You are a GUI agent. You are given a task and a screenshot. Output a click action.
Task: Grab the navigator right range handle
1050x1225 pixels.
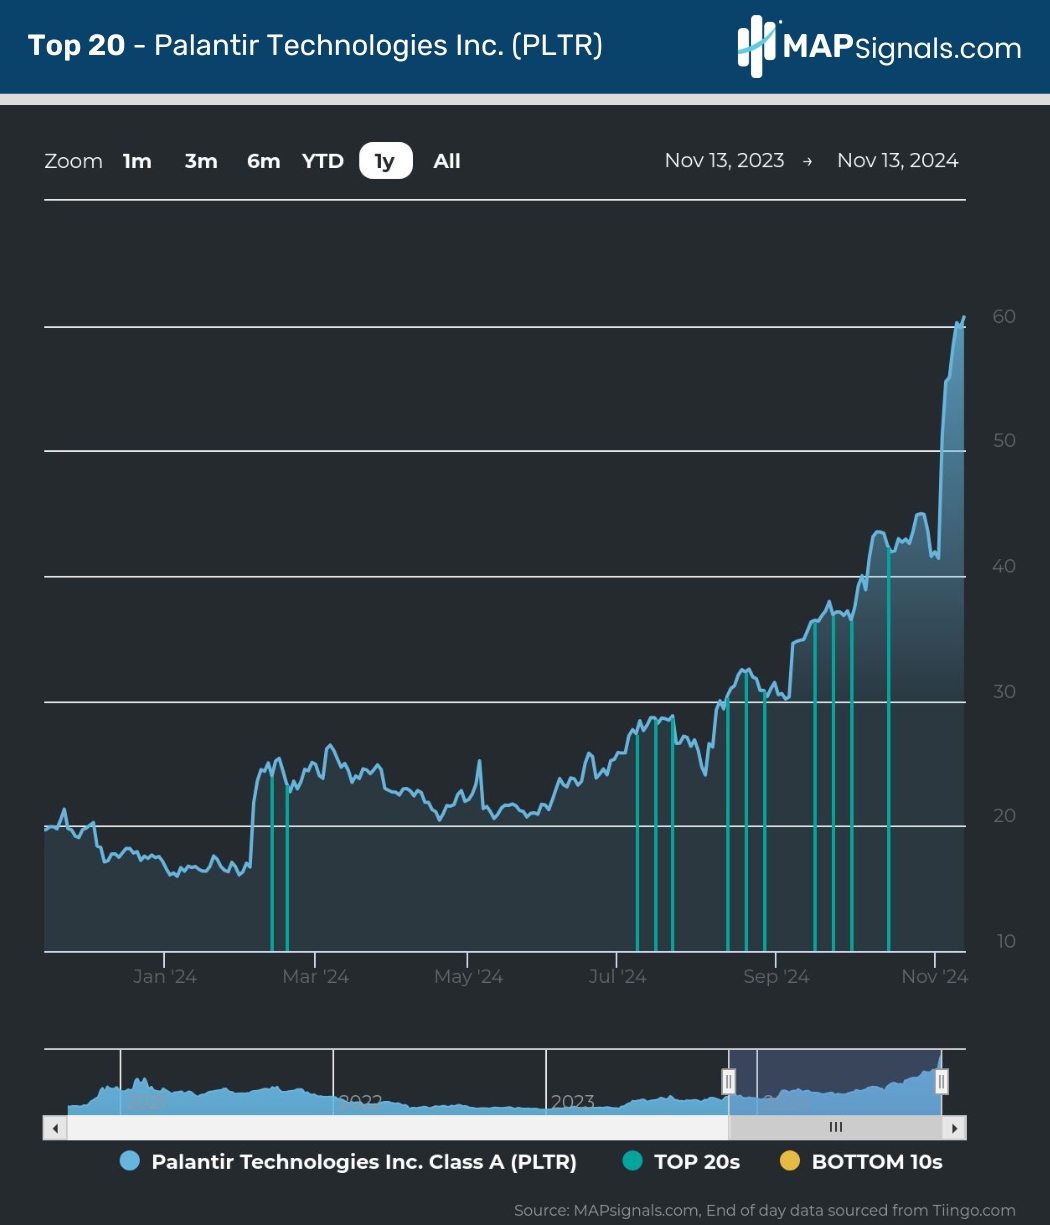[941, 1082]
